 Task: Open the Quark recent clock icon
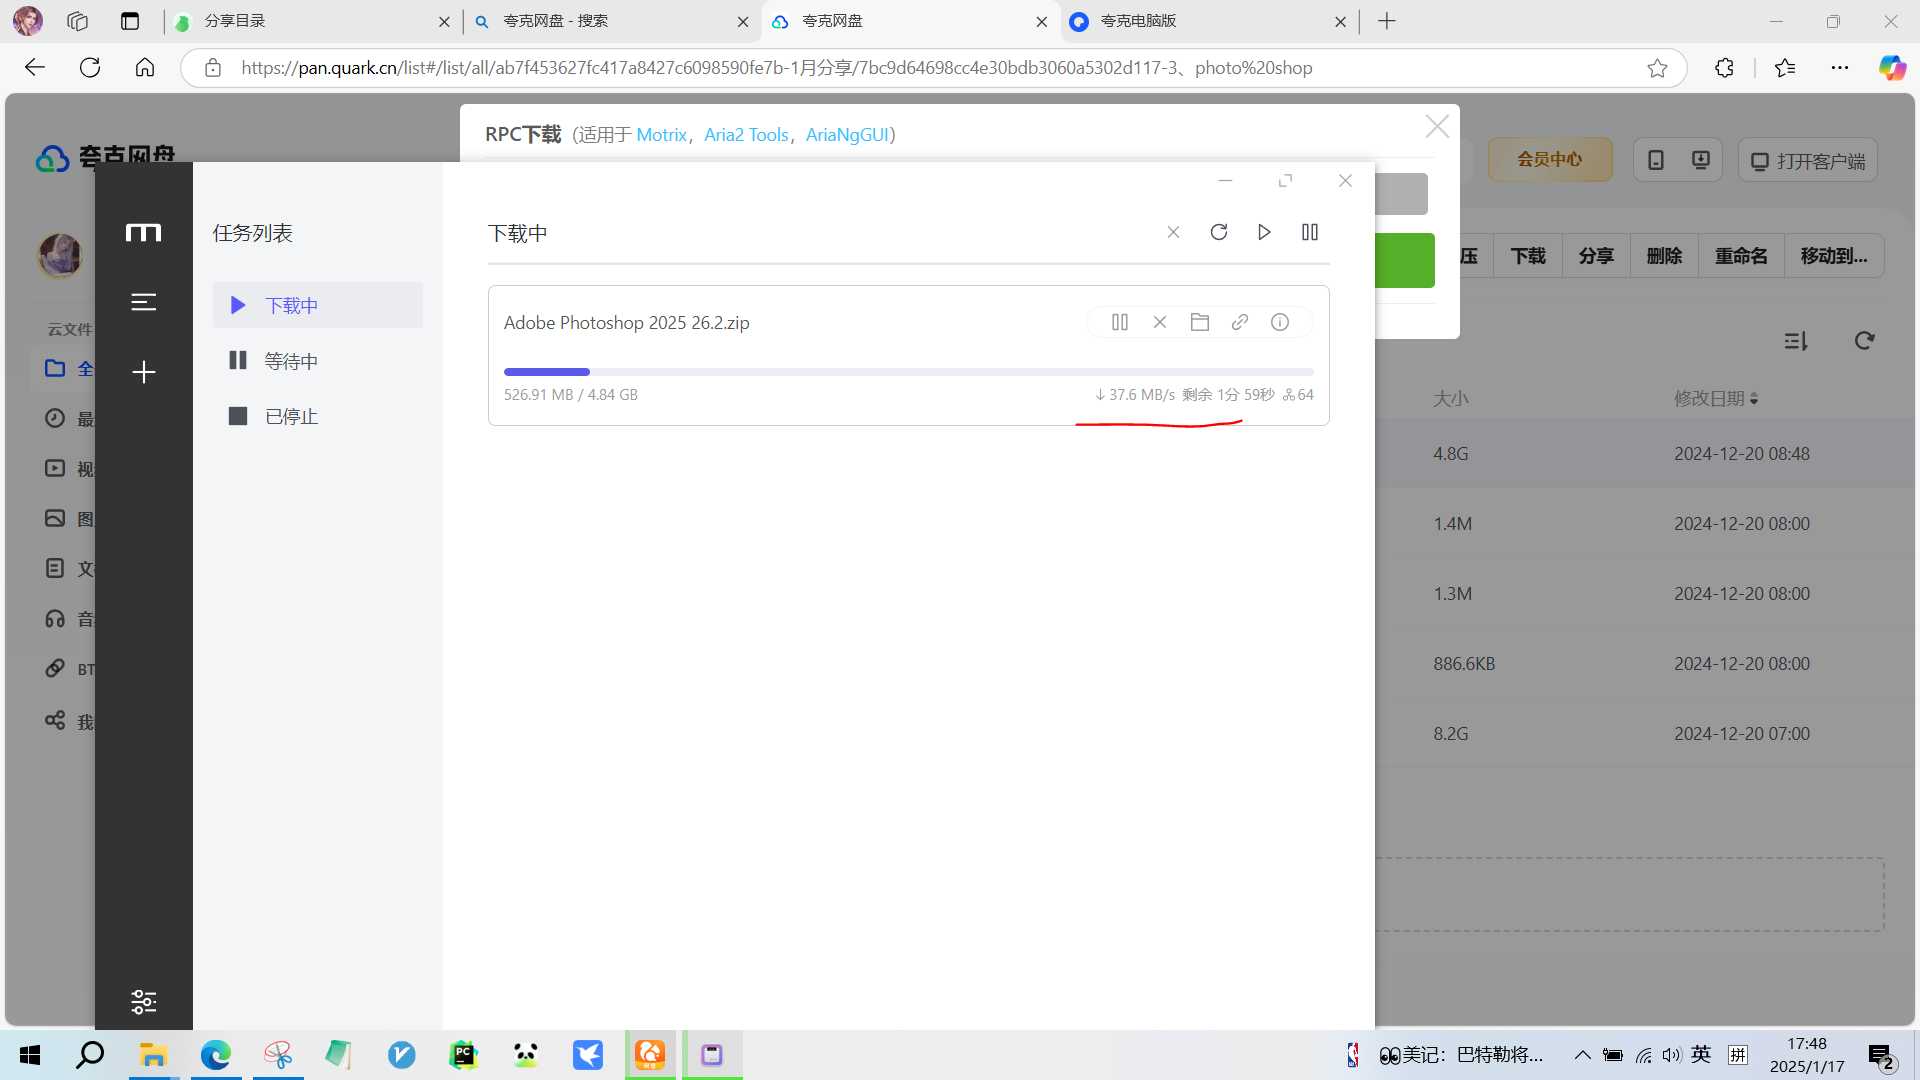click(x=55, y=418)
